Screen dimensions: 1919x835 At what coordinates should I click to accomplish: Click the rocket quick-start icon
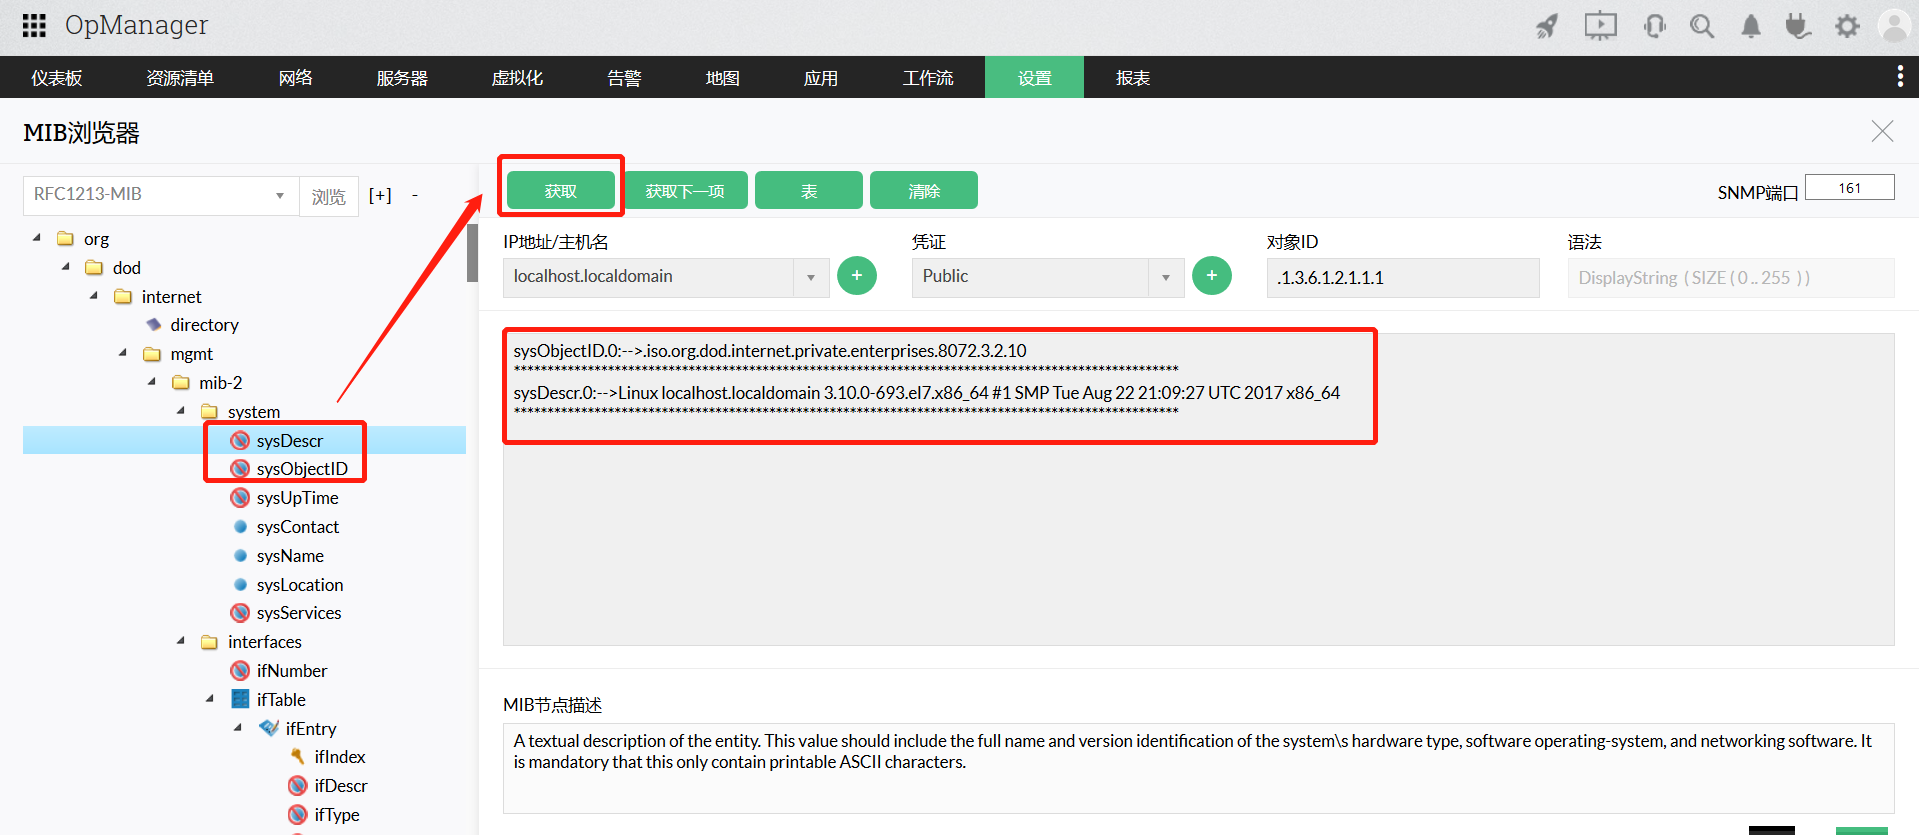pyautogui.click(x=1547, y=26)
